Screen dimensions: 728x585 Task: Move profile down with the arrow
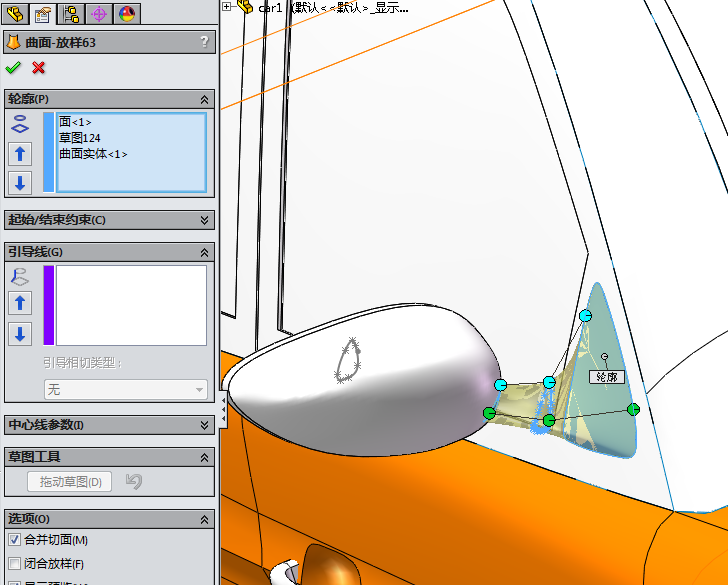pyautogui.click(x=20, y=182)
